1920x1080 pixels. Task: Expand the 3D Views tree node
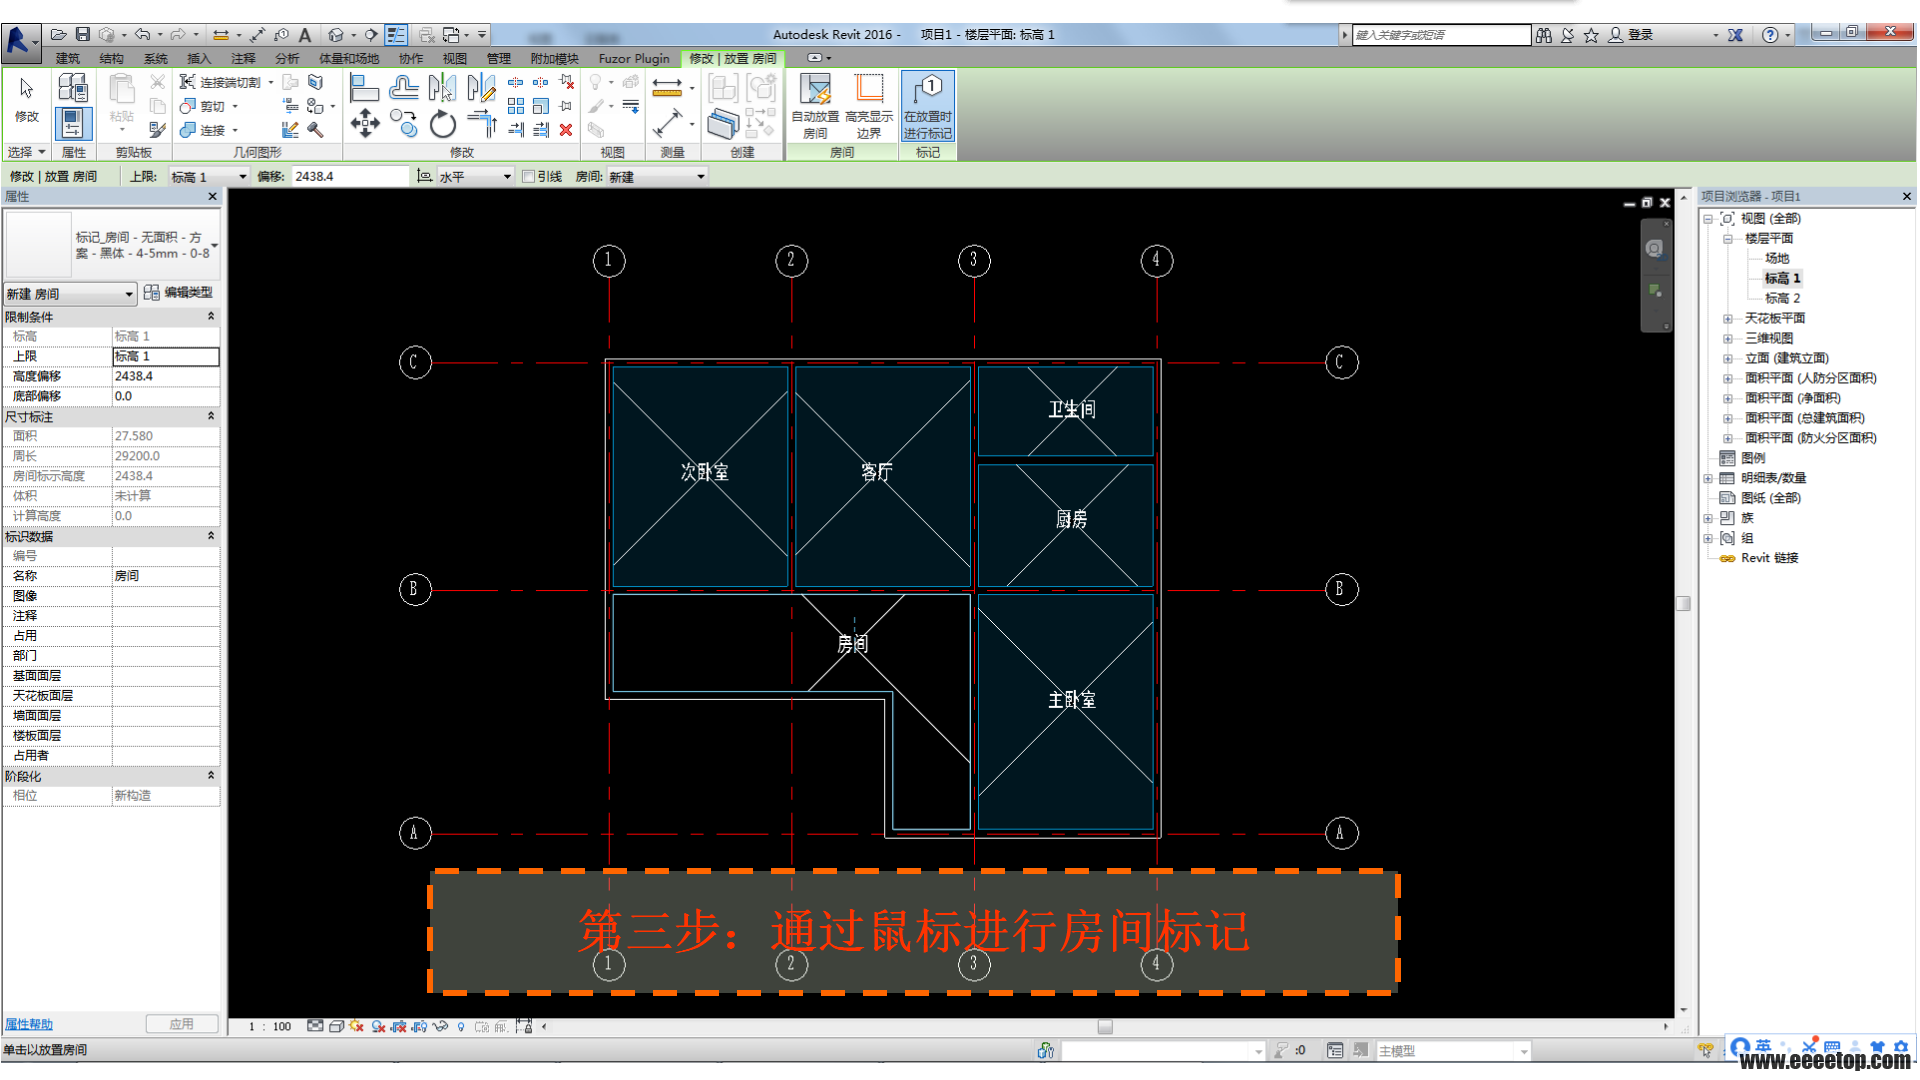[1727, 338]
